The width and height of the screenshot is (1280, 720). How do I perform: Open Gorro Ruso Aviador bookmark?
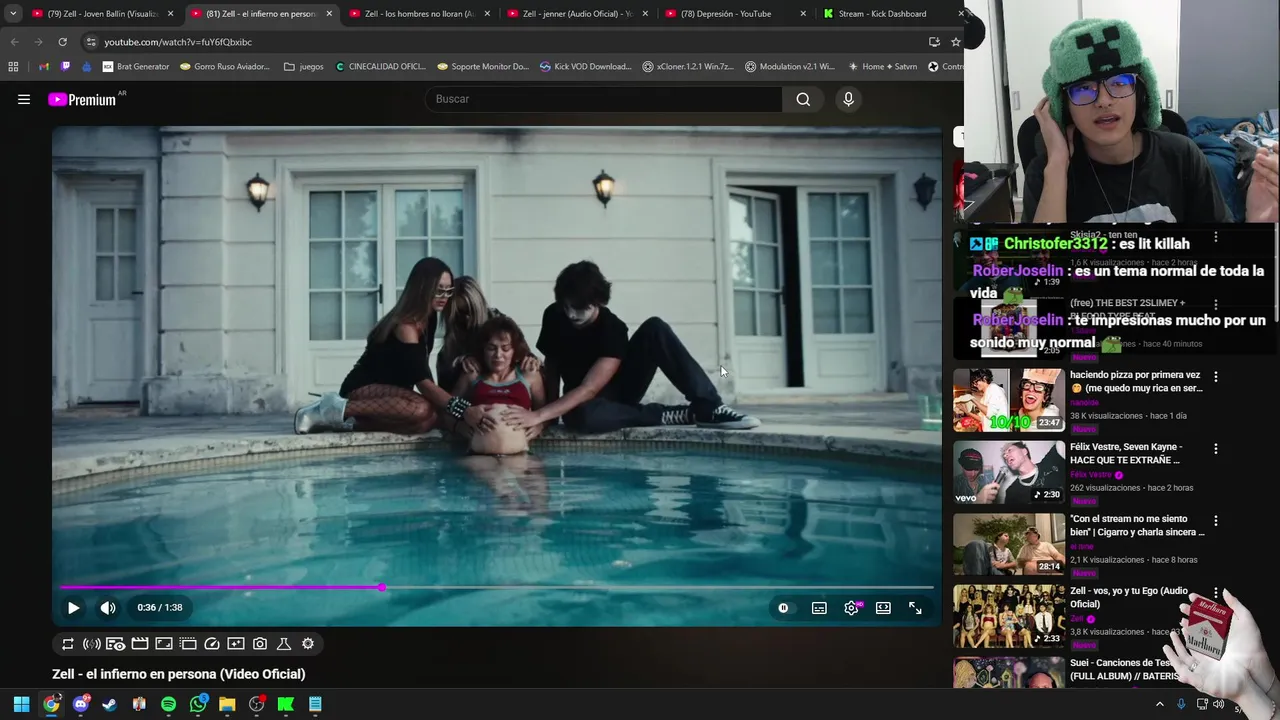(x=225, y=67)
